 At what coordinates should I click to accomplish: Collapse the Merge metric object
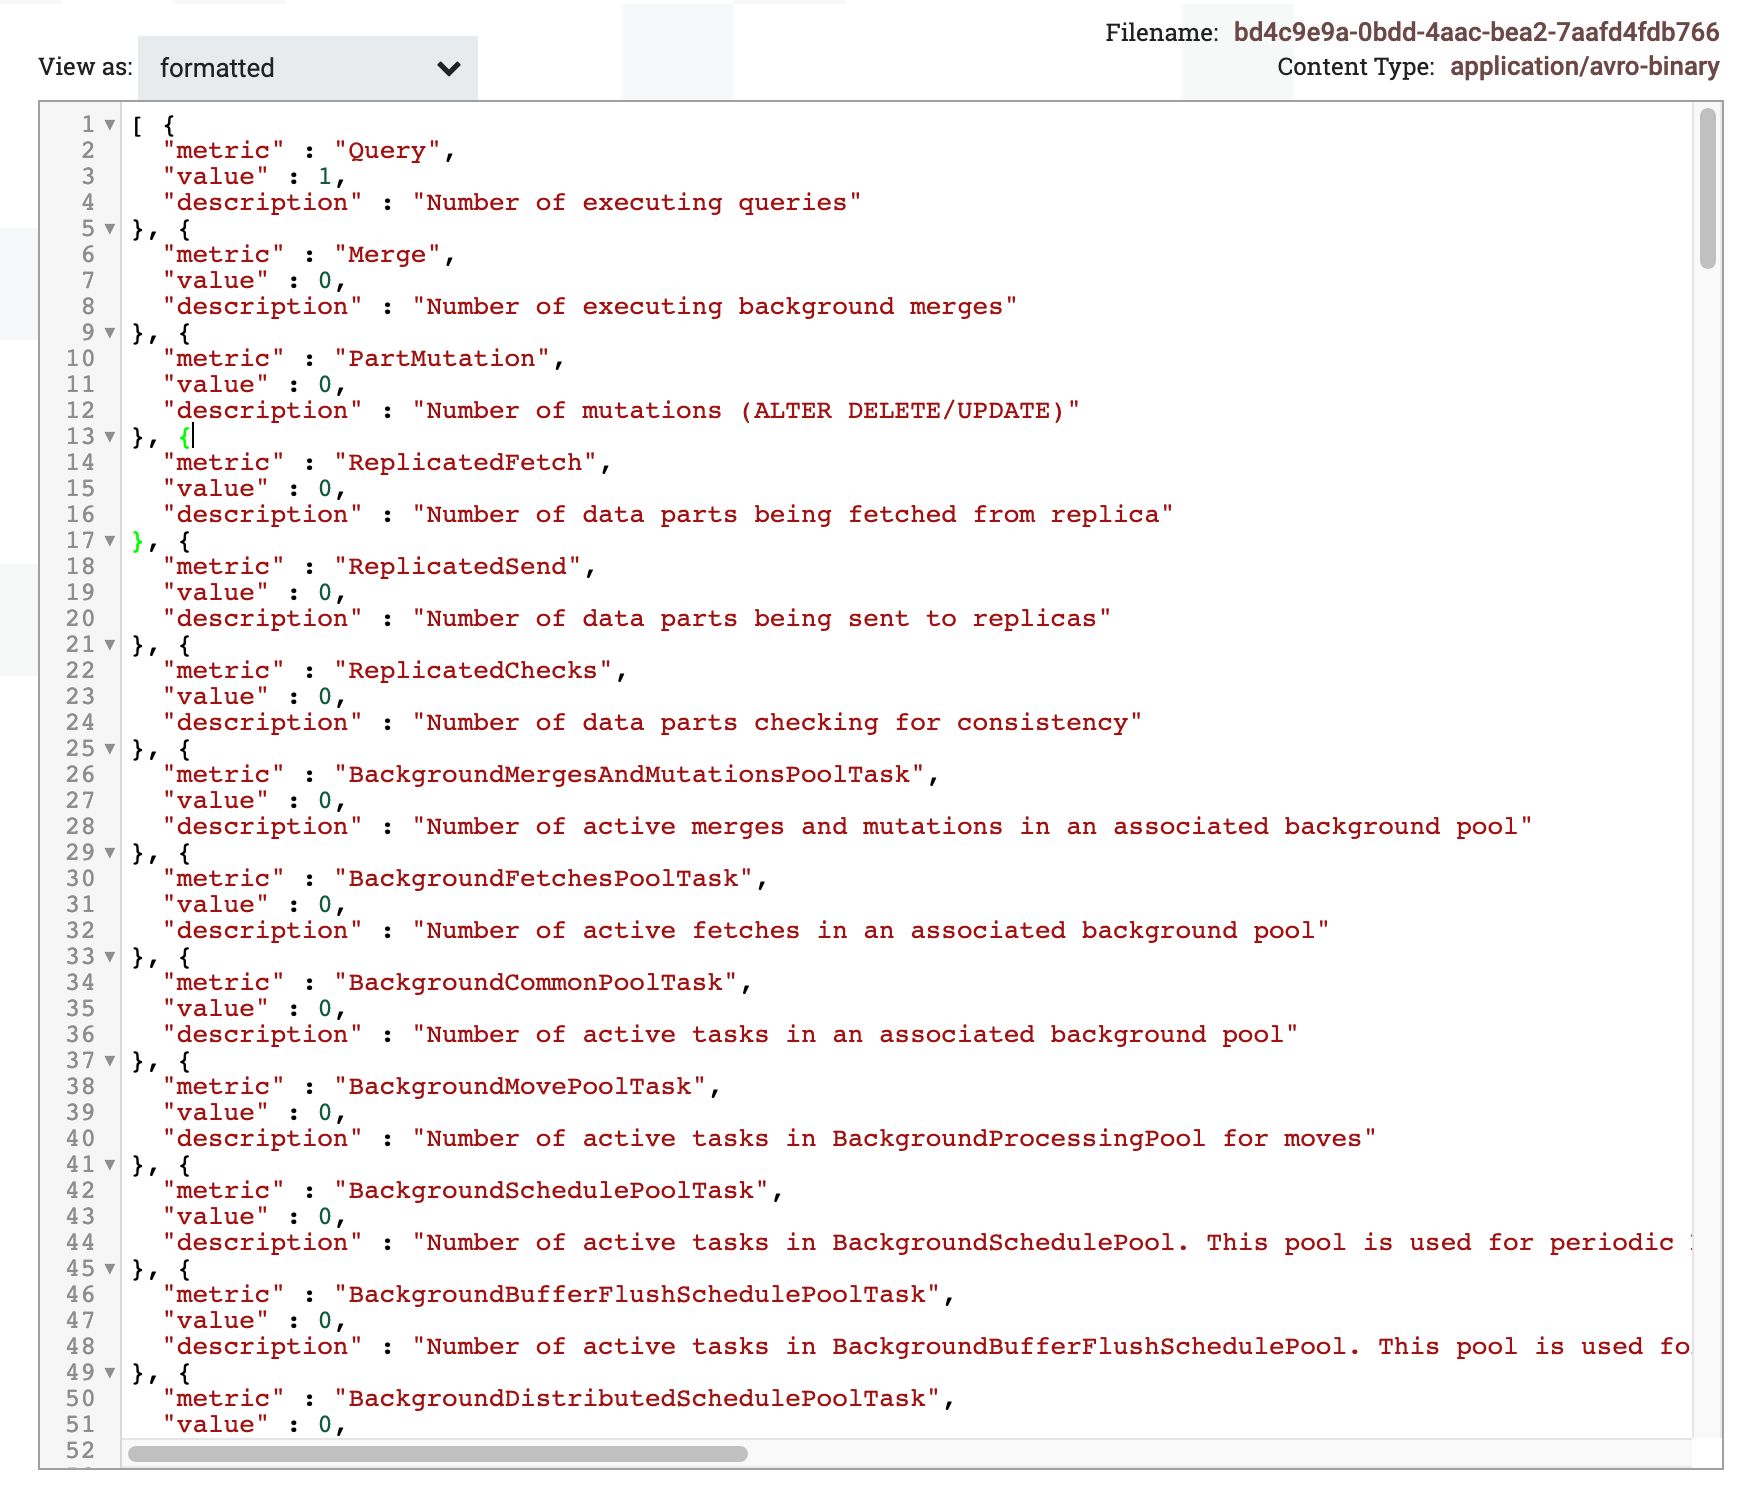click(108, 228)
